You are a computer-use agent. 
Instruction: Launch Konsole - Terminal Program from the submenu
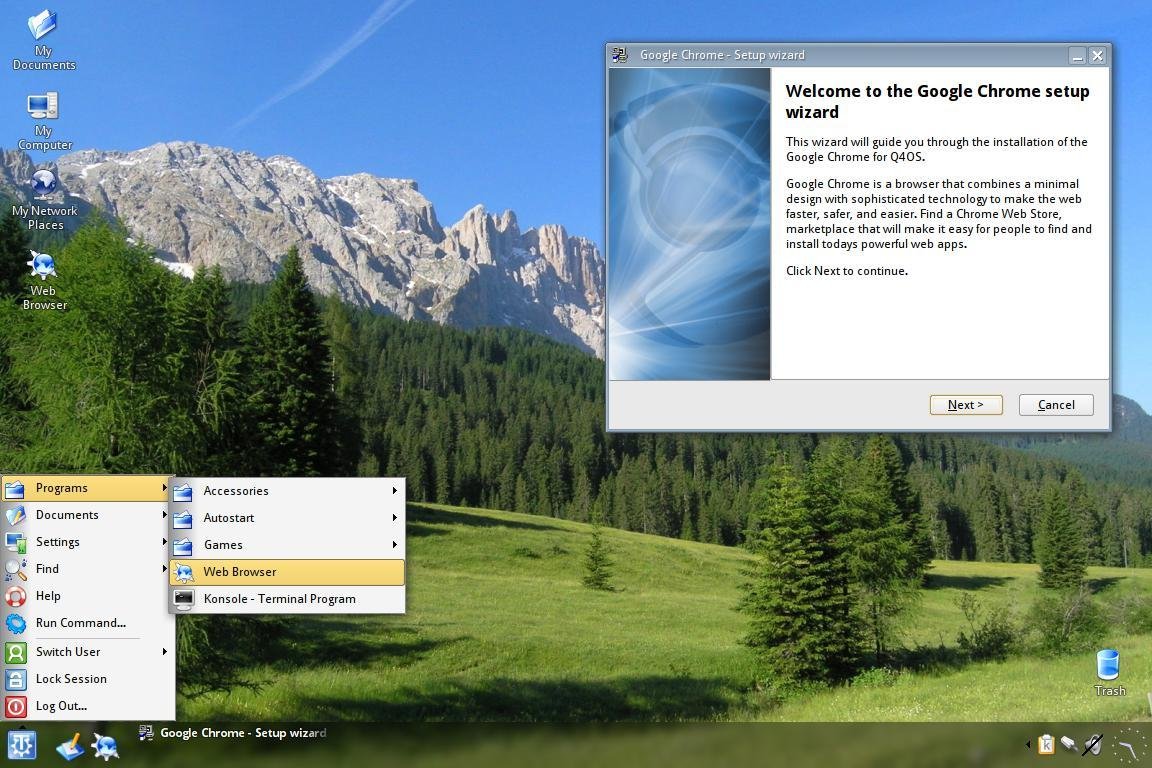287,600
